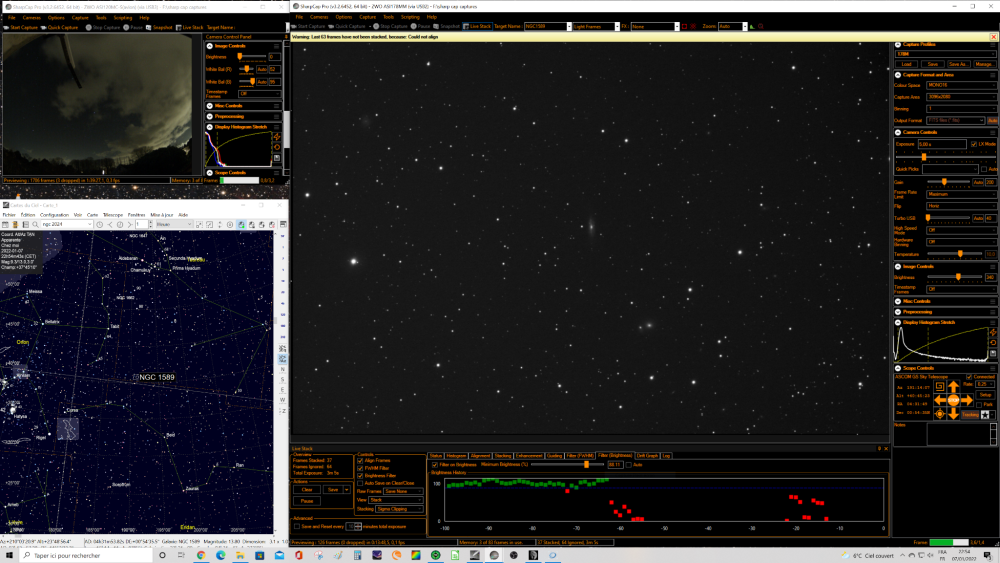Click the Save button in Live Stack Actions
This screenshot has height=563, width=1000.
pos(333,490)
